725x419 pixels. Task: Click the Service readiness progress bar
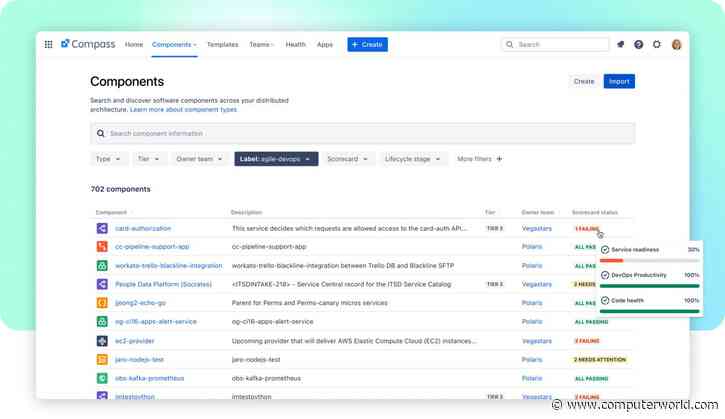coord(650,261)
